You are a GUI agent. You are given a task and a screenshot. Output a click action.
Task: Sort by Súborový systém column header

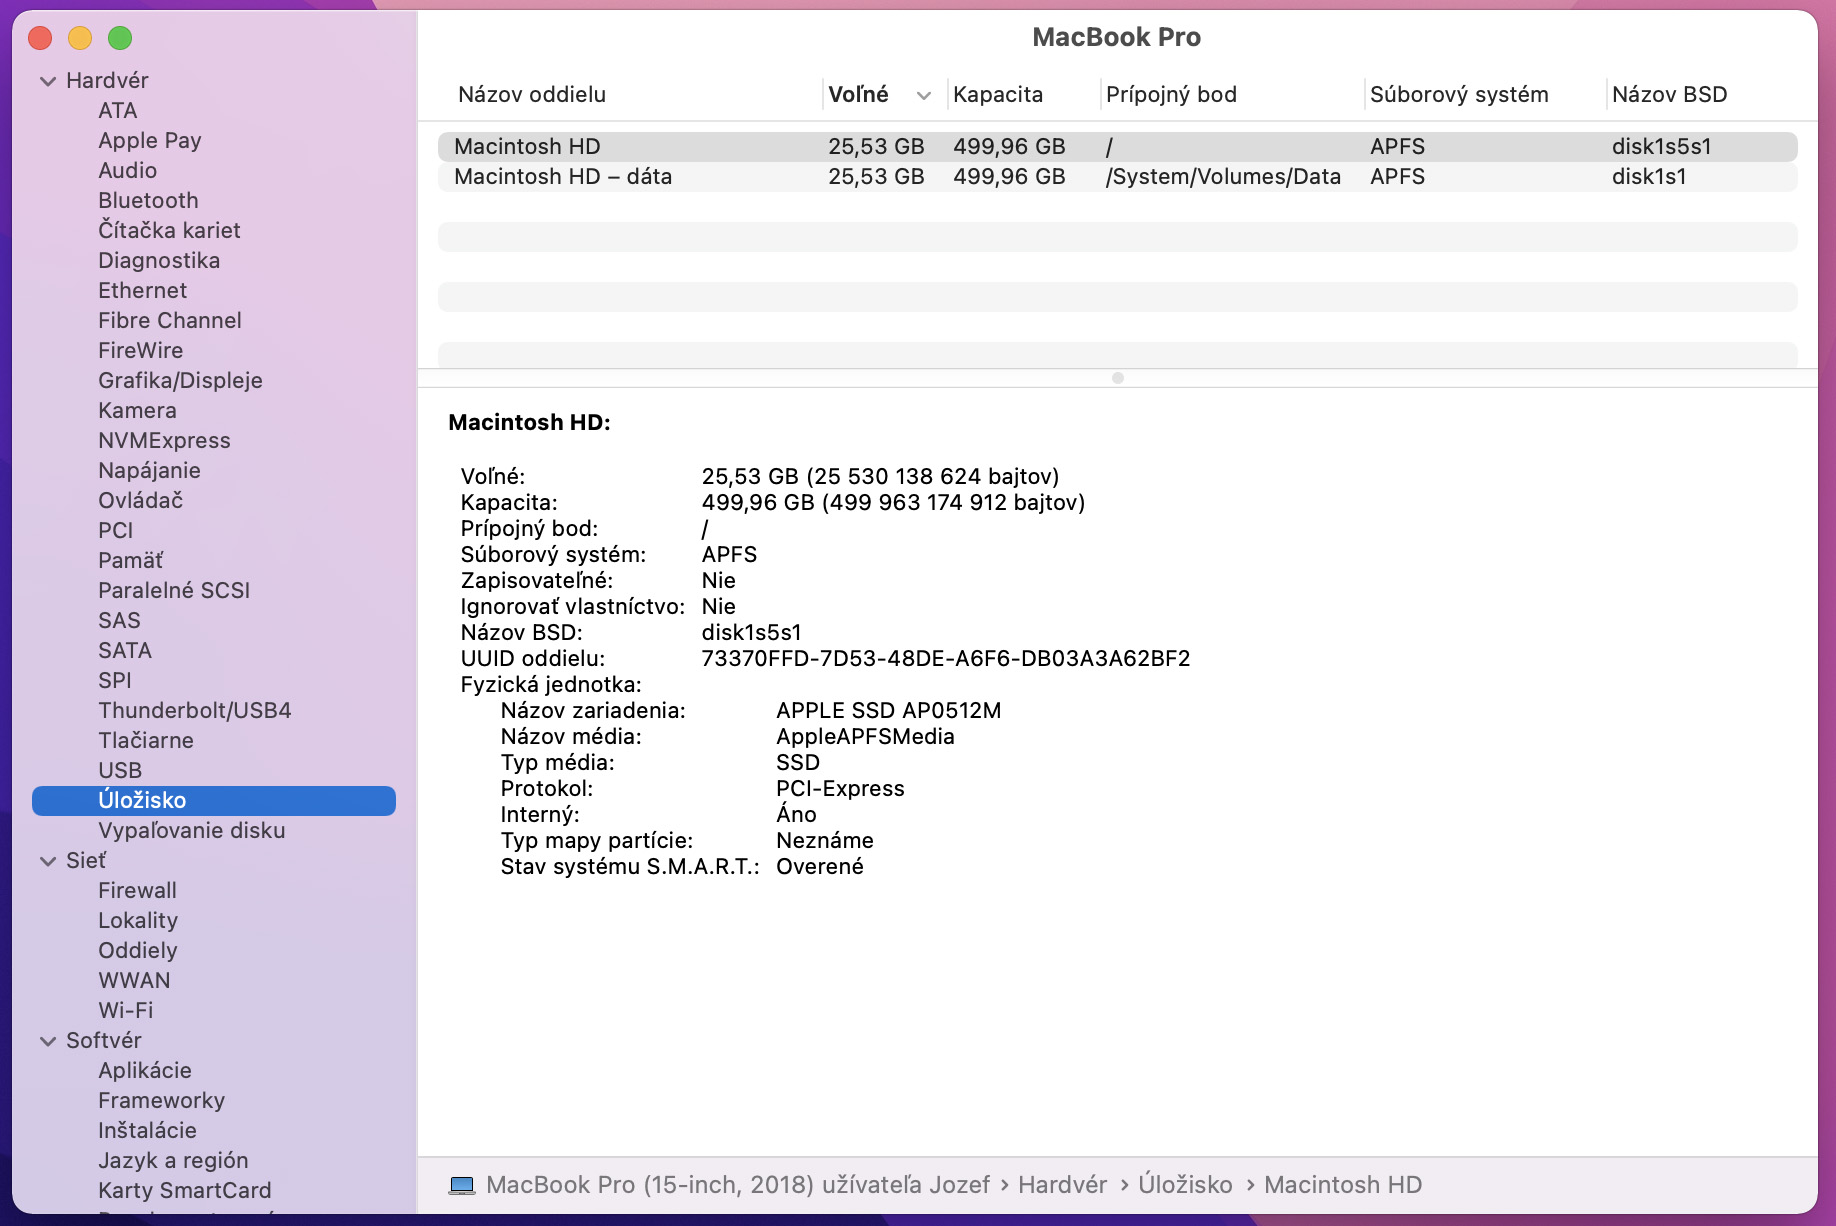pyautogui.click(x=1459, y=95)
